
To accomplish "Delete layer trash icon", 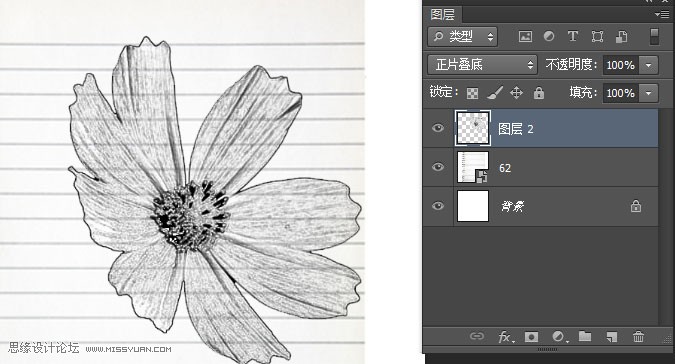I will pos(638,336).
